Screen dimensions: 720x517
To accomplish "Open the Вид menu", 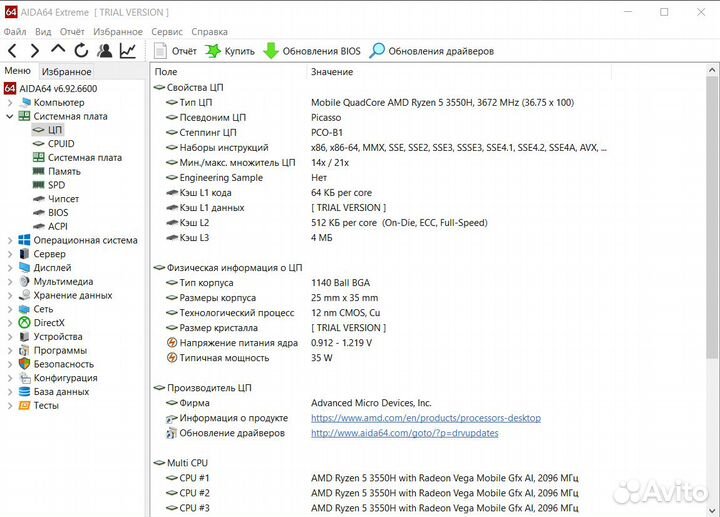I will click(x=43, y=32).
